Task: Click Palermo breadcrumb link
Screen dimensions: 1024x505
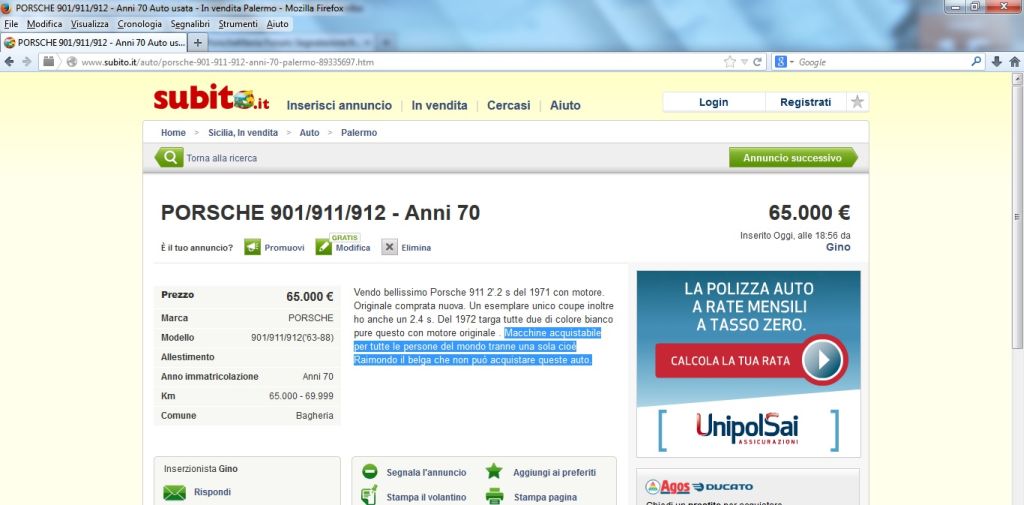Action: [359, 133]
